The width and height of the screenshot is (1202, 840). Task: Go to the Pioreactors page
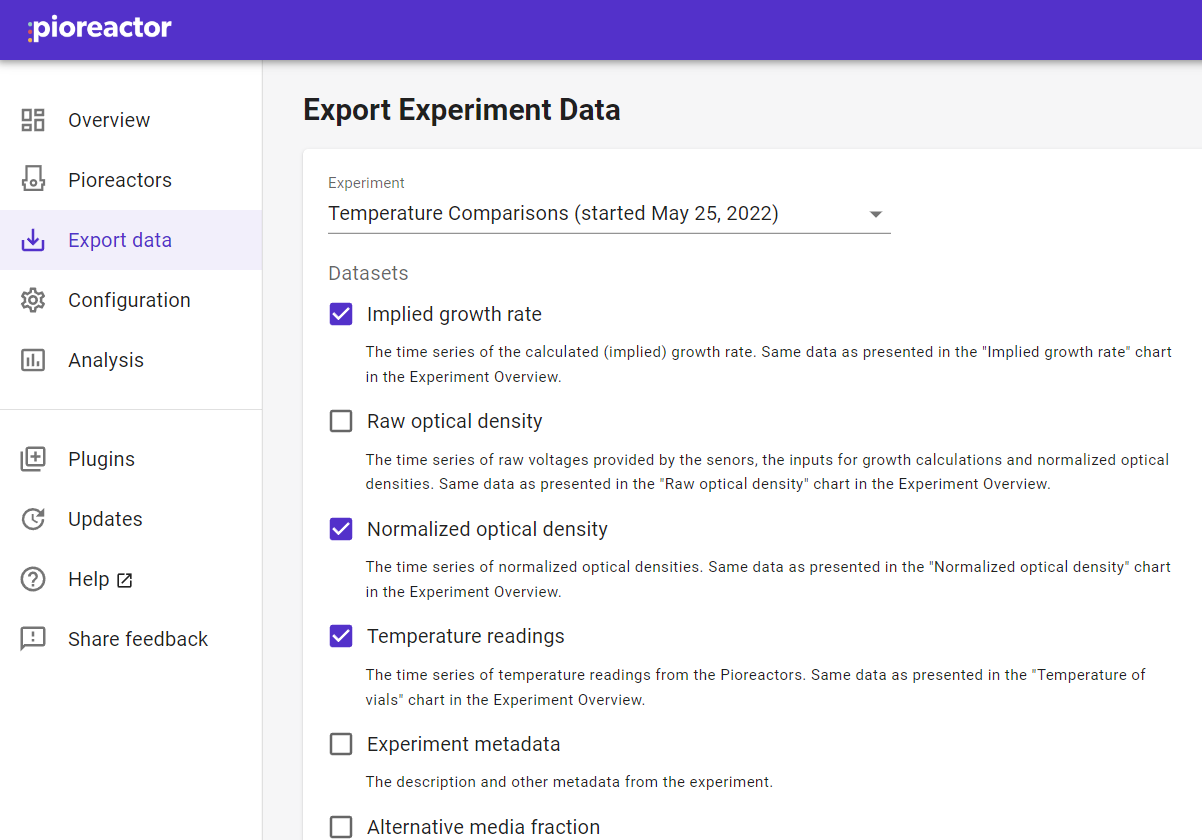(x=131, y=180)
